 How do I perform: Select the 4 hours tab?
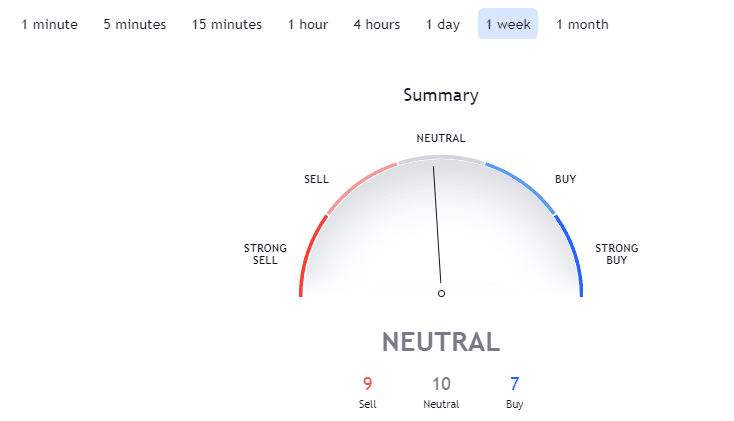[377, 24]
